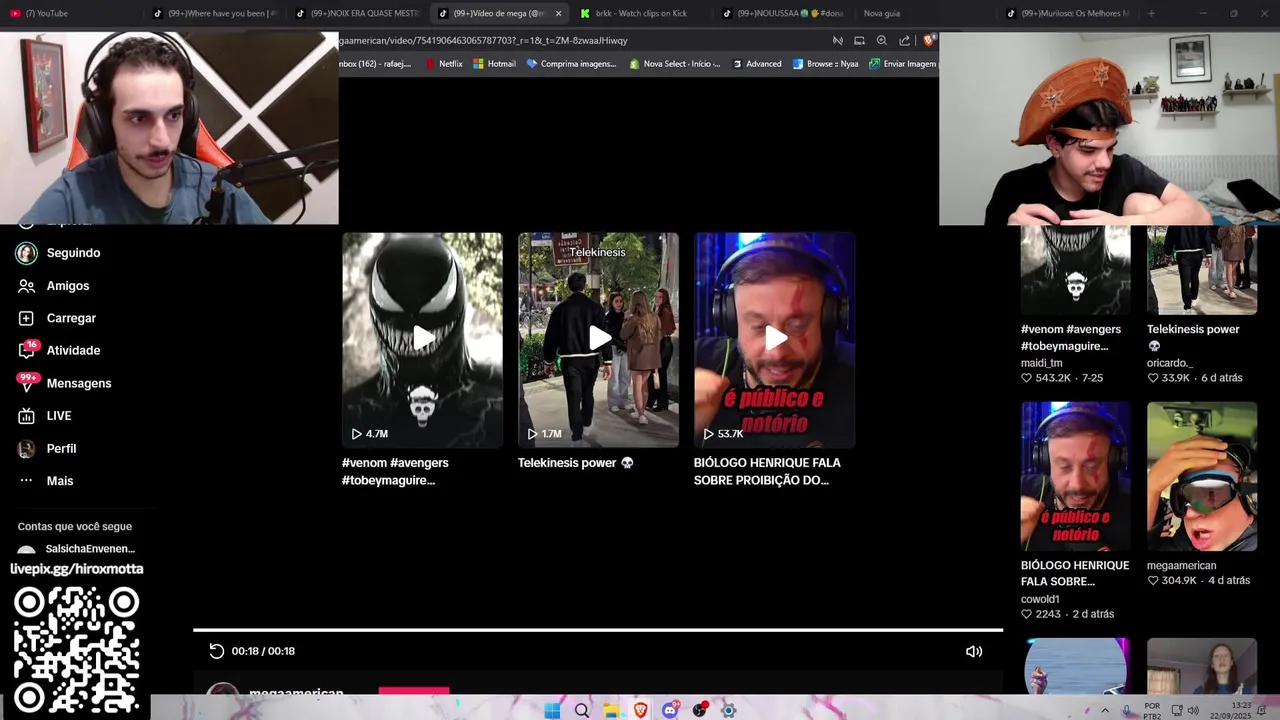Open the SalsichaEnvenen... followed account

[x=76, y=550]
